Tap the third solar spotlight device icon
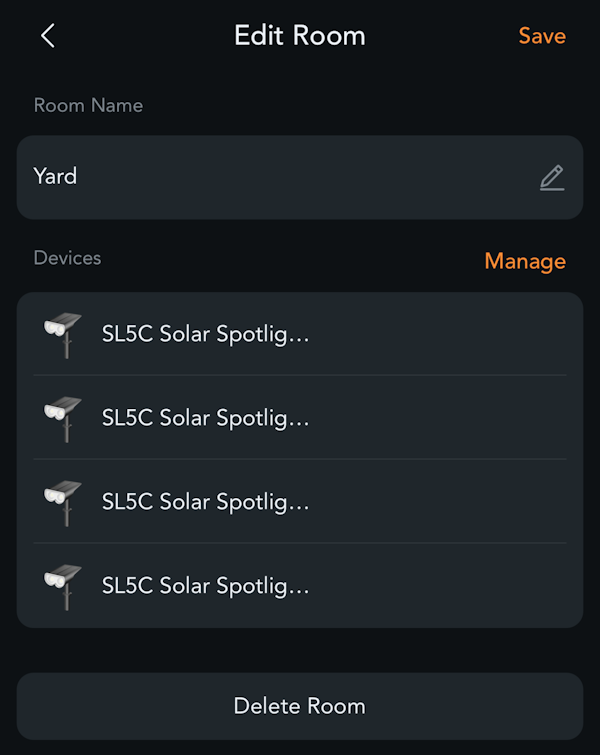This screenshot has width=600, height=755. [63, 503]
